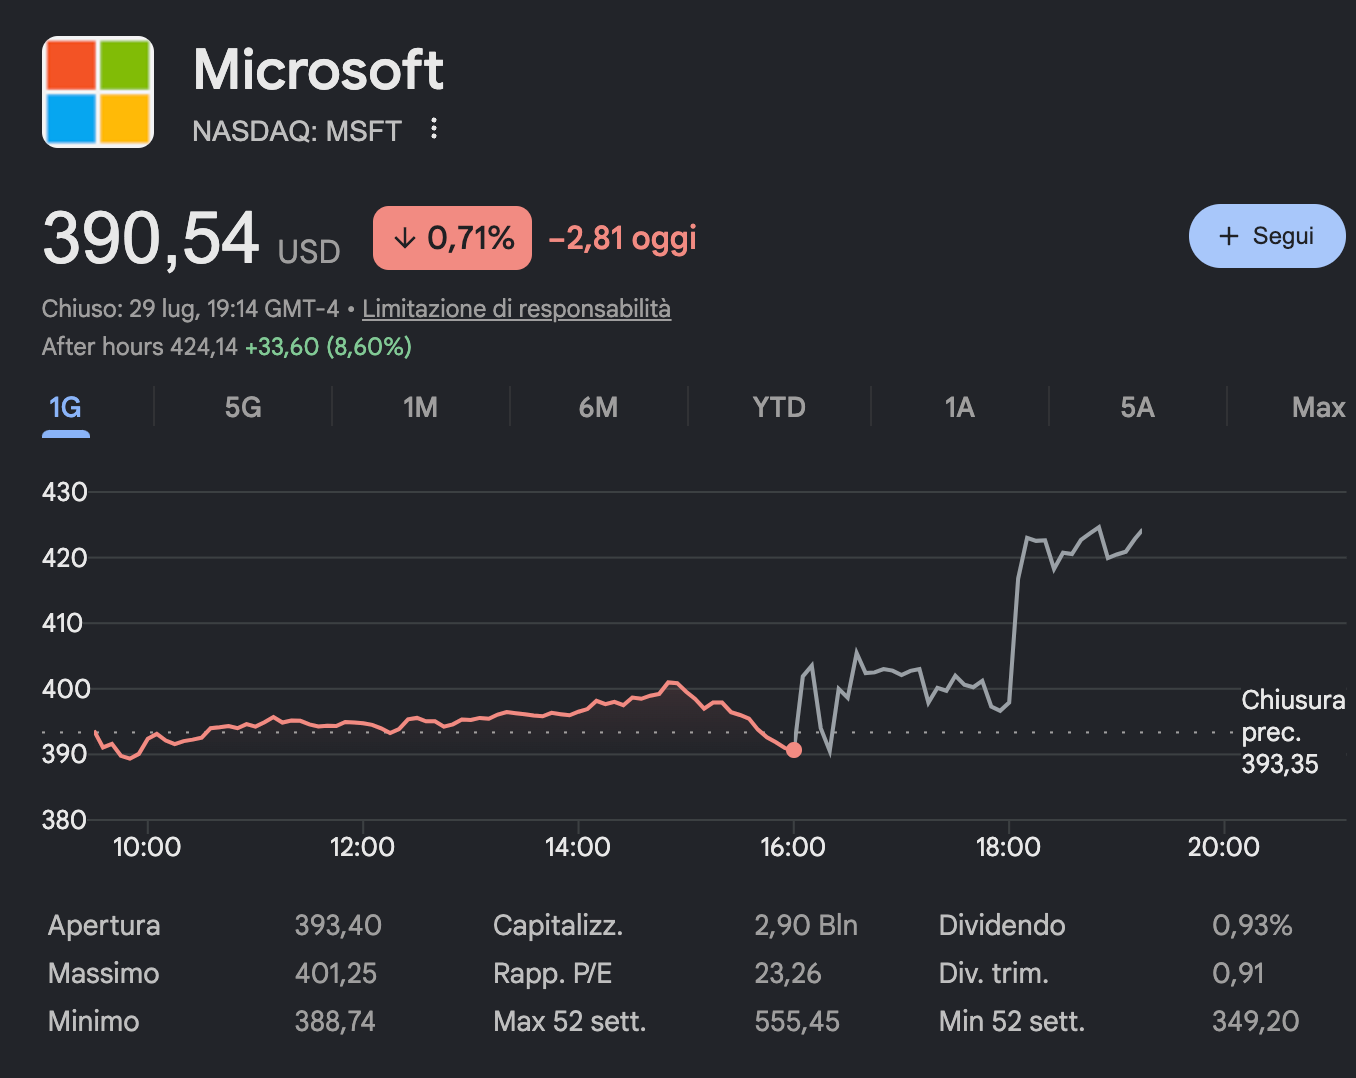Screen dimensions: 1356x1078
Task: Show the 6M chart range
Action: [x=598, y=408]
